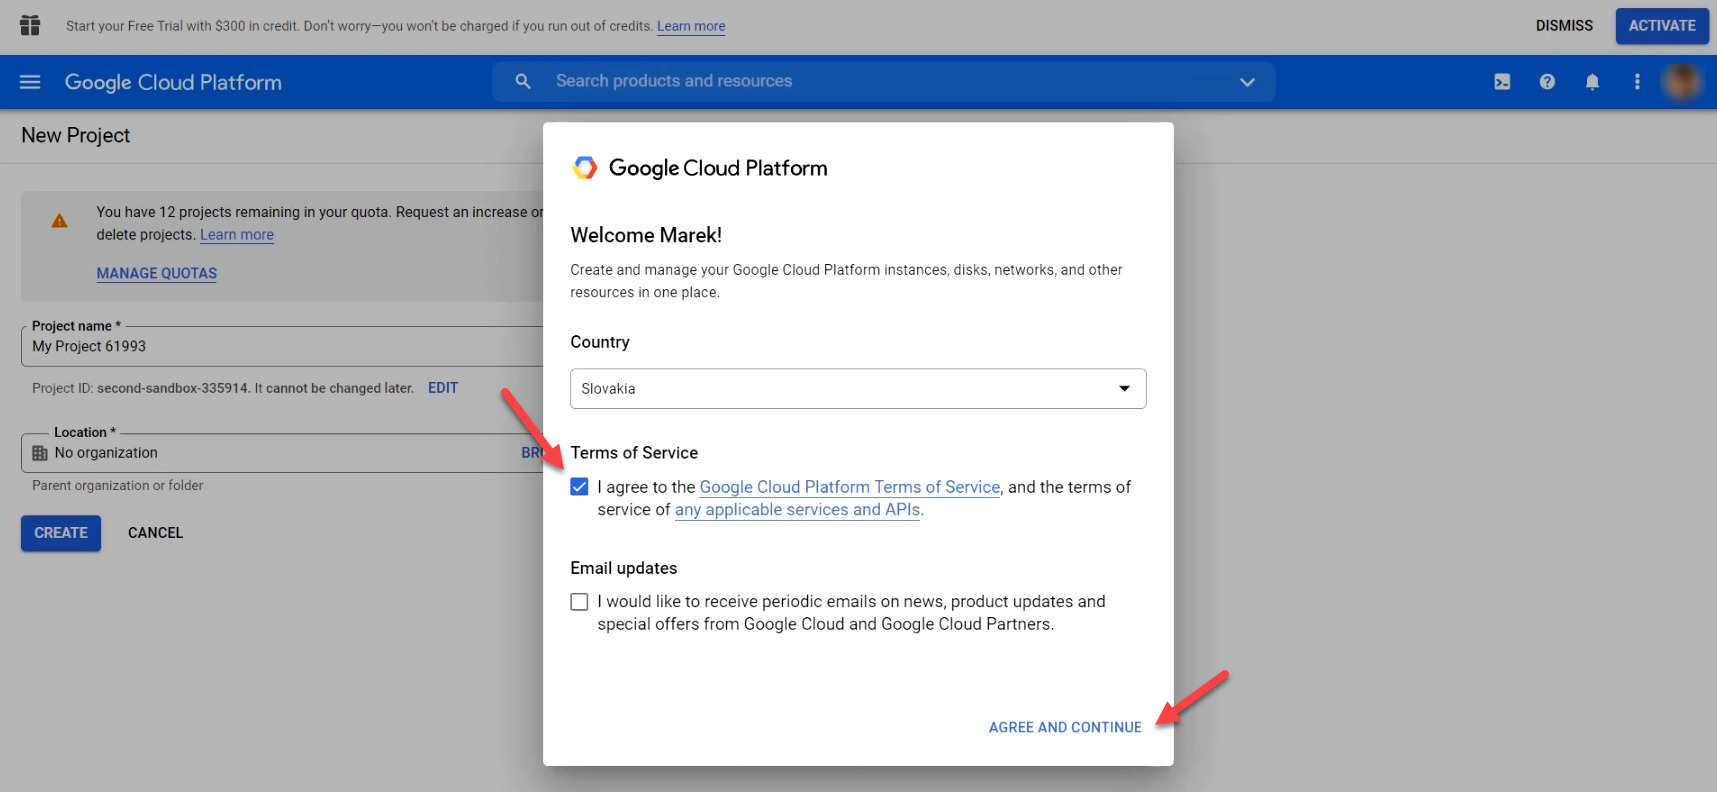Click the search magnifier icon
The width and height of the screenshot is (1717, 792).
(523, 81)
